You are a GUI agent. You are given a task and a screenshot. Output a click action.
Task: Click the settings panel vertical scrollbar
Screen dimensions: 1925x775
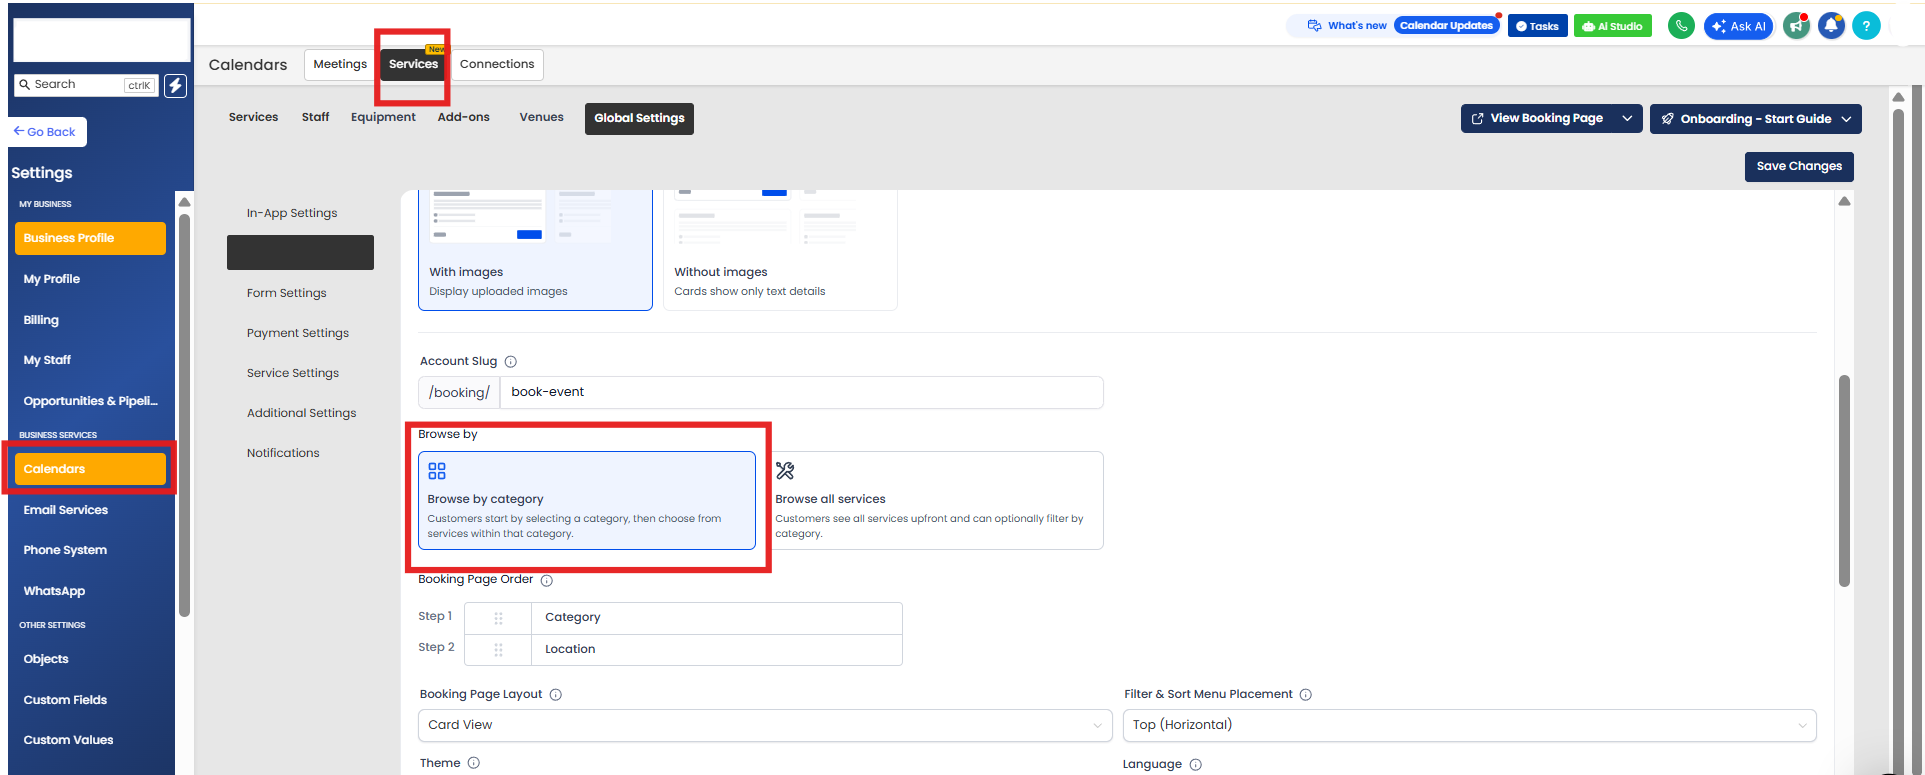pyautogui.click(x=1844, y=480)
